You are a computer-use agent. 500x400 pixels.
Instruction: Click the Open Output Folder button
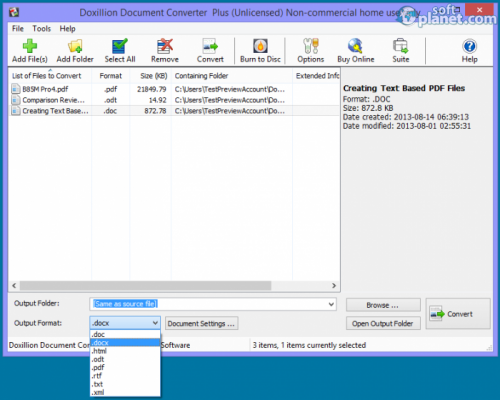point(383,323)
